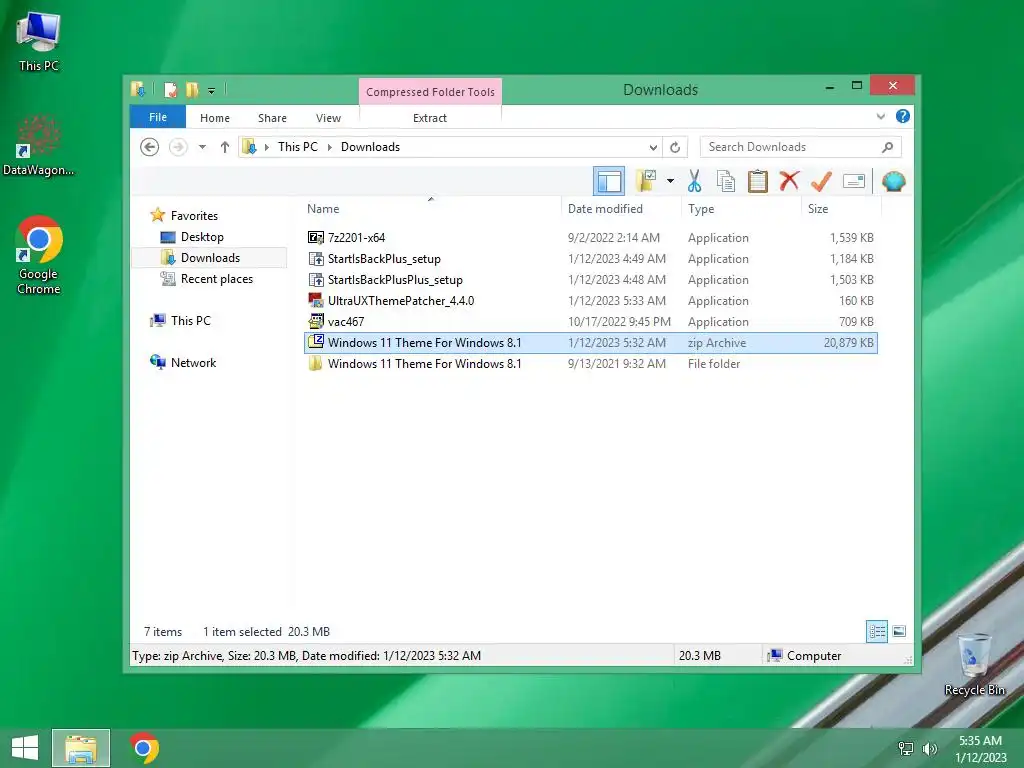Image resolution: width=1024 pixels, height=768 pixels.
Task: Click the Forward navigation arrow
Action: [x=178, y=147]
